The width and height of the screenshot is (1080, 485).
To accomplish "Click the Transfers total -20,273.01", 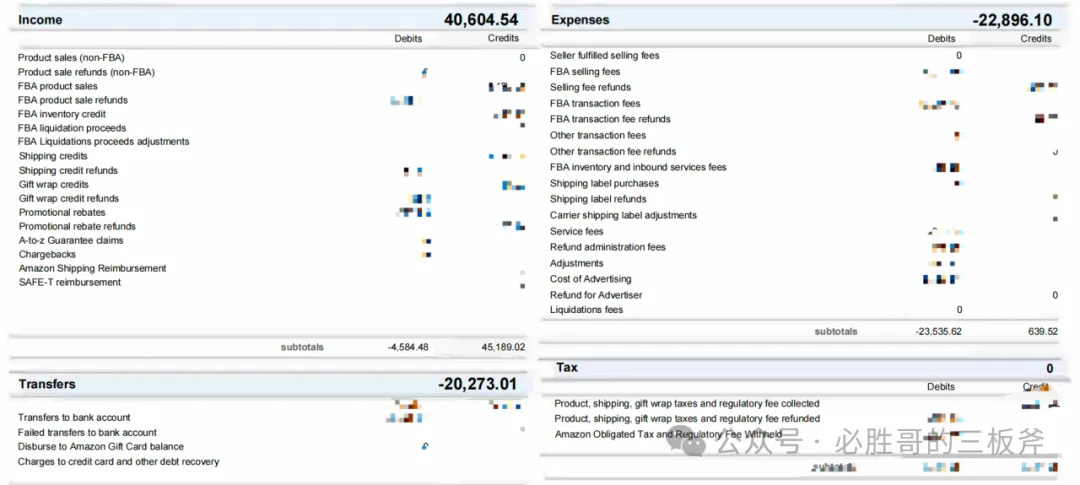I will tap(477, 384).
